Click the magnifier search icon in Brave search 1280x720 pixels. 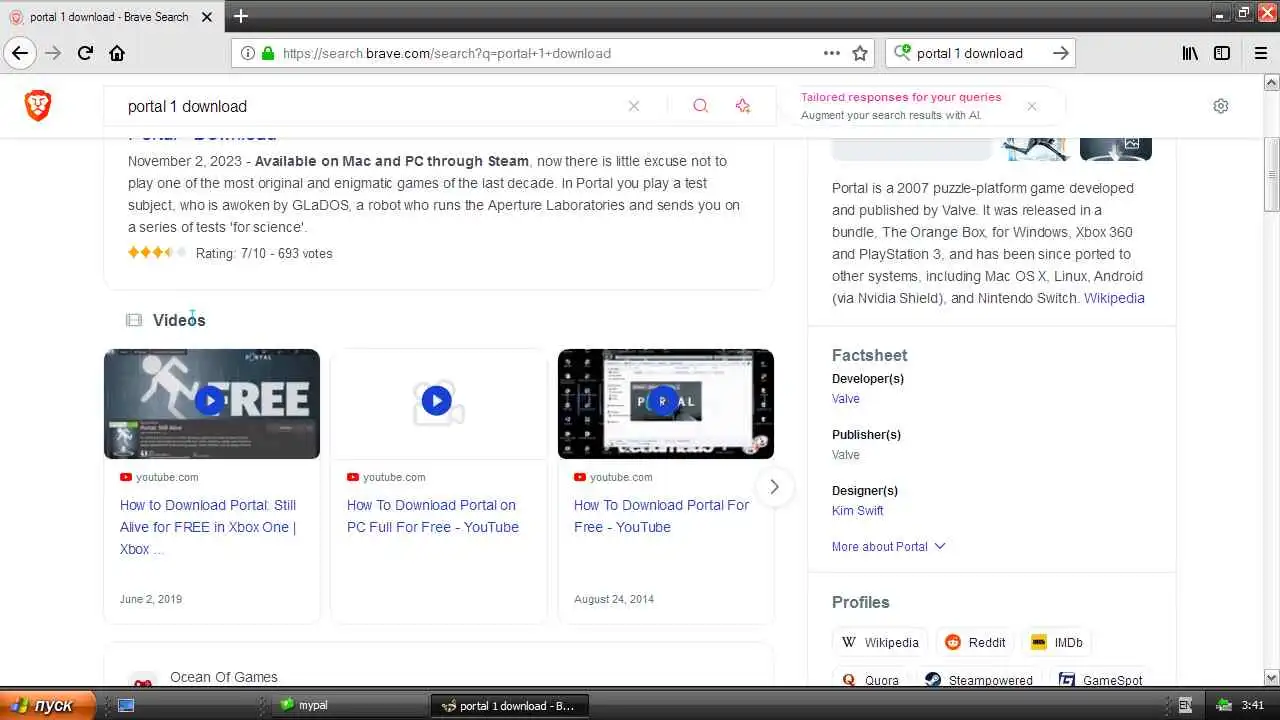click(700, 106)
